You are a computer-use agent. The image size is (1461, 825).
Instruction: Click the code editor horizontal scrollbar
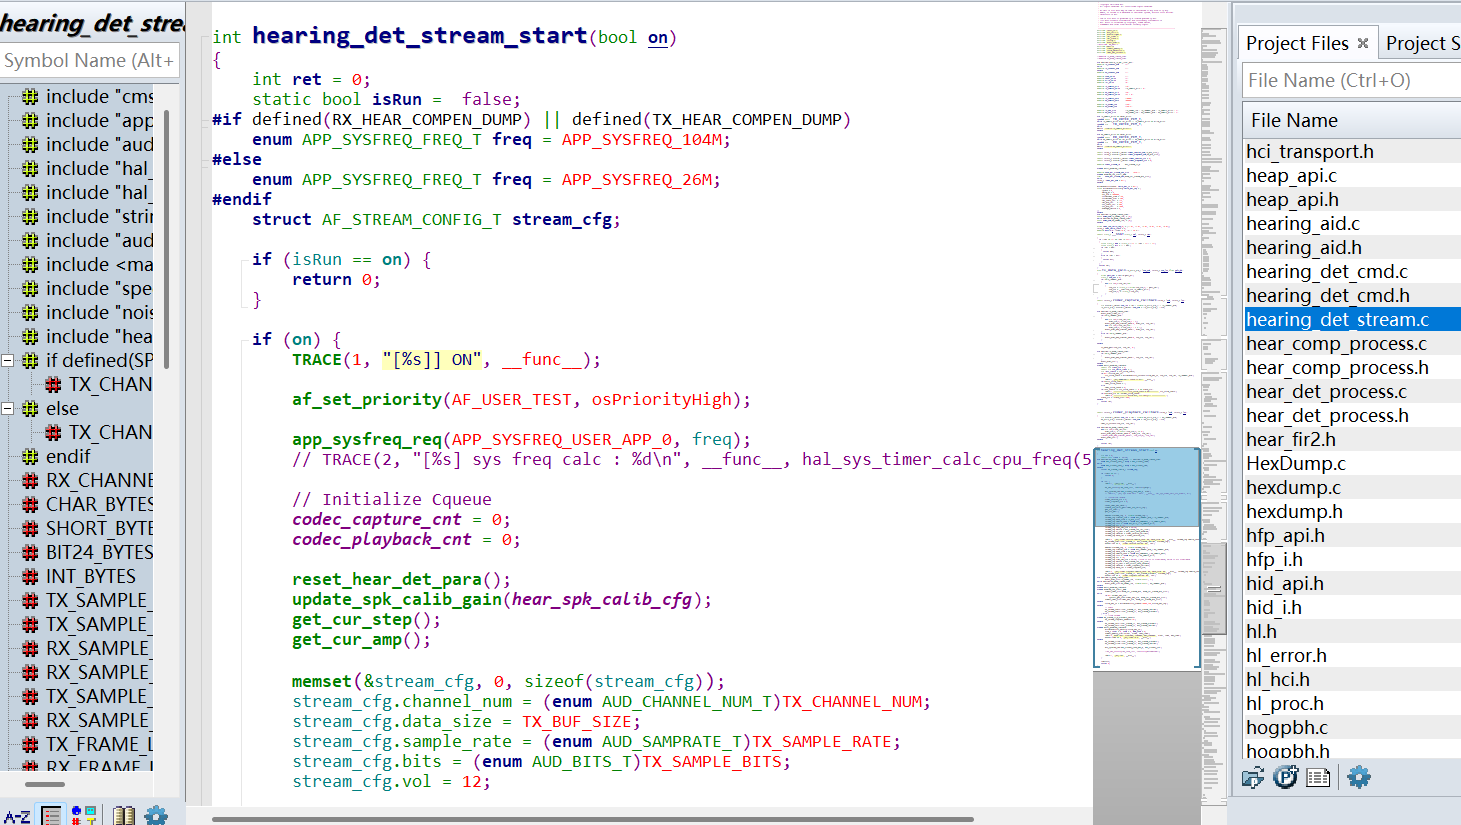point(592,819)
